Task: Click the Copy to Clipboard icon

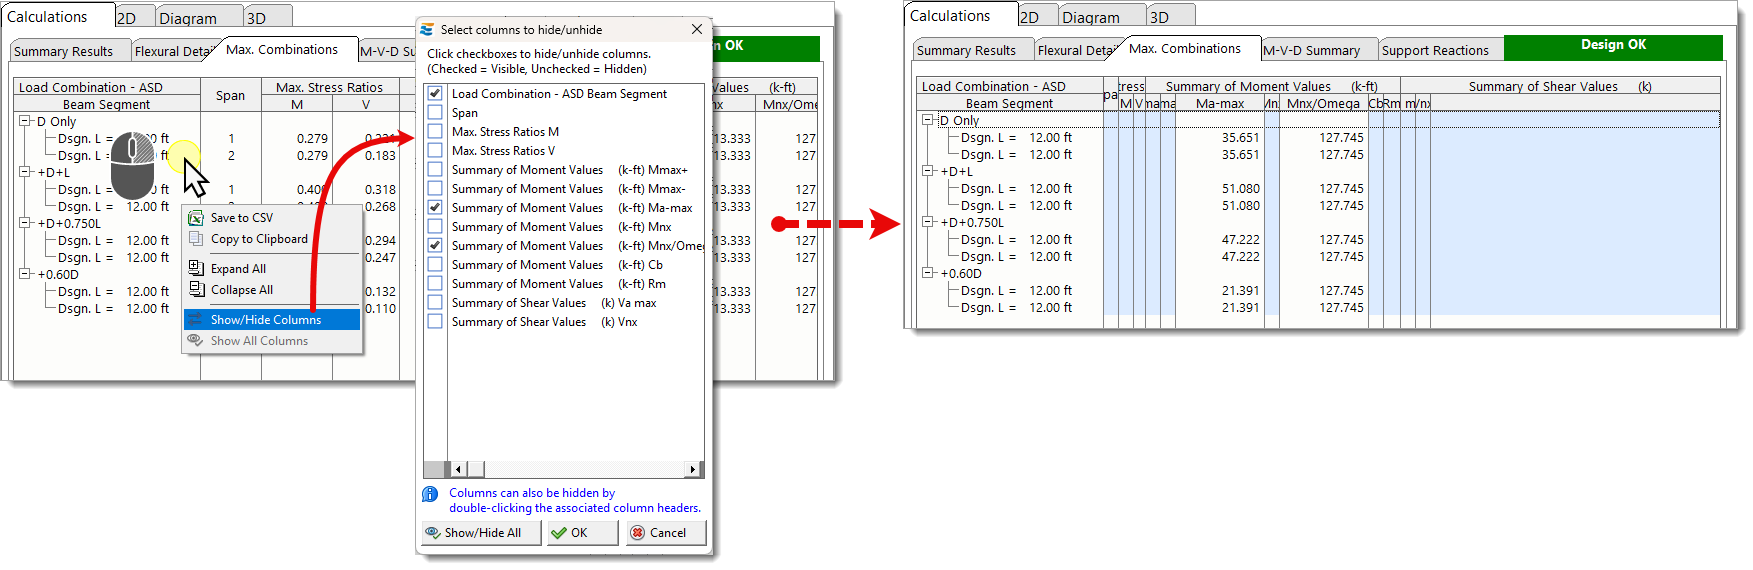Action: (196, 239)
